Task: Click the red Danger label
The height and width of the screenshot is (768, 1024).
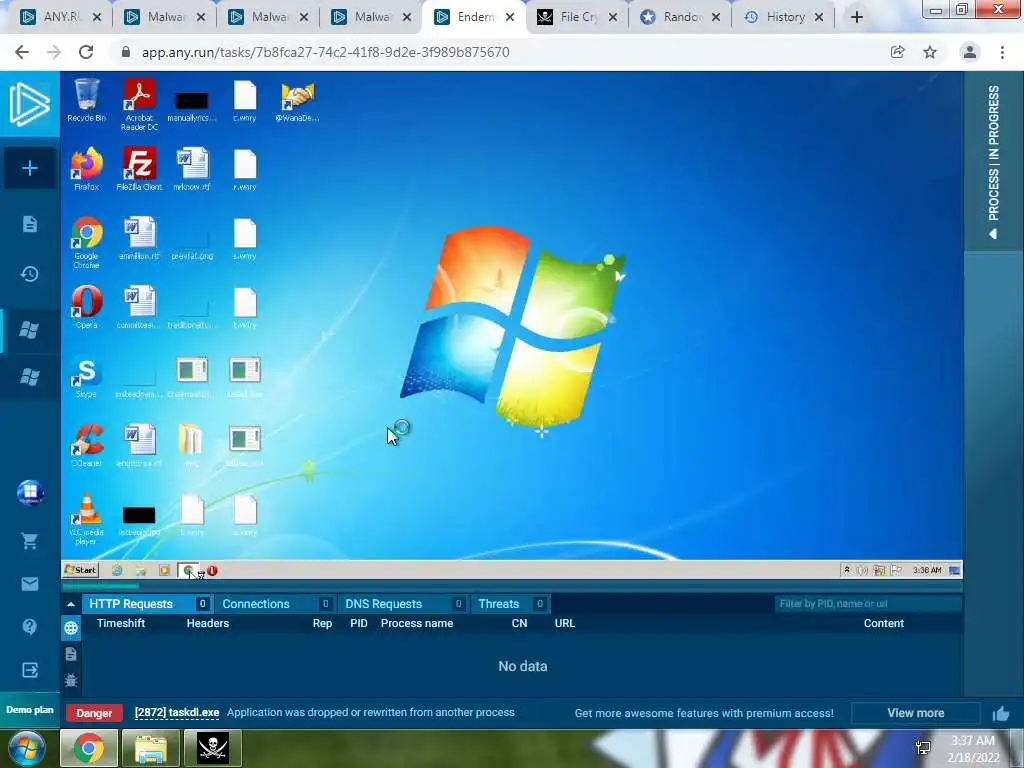Action: click(x=94, y=713)
